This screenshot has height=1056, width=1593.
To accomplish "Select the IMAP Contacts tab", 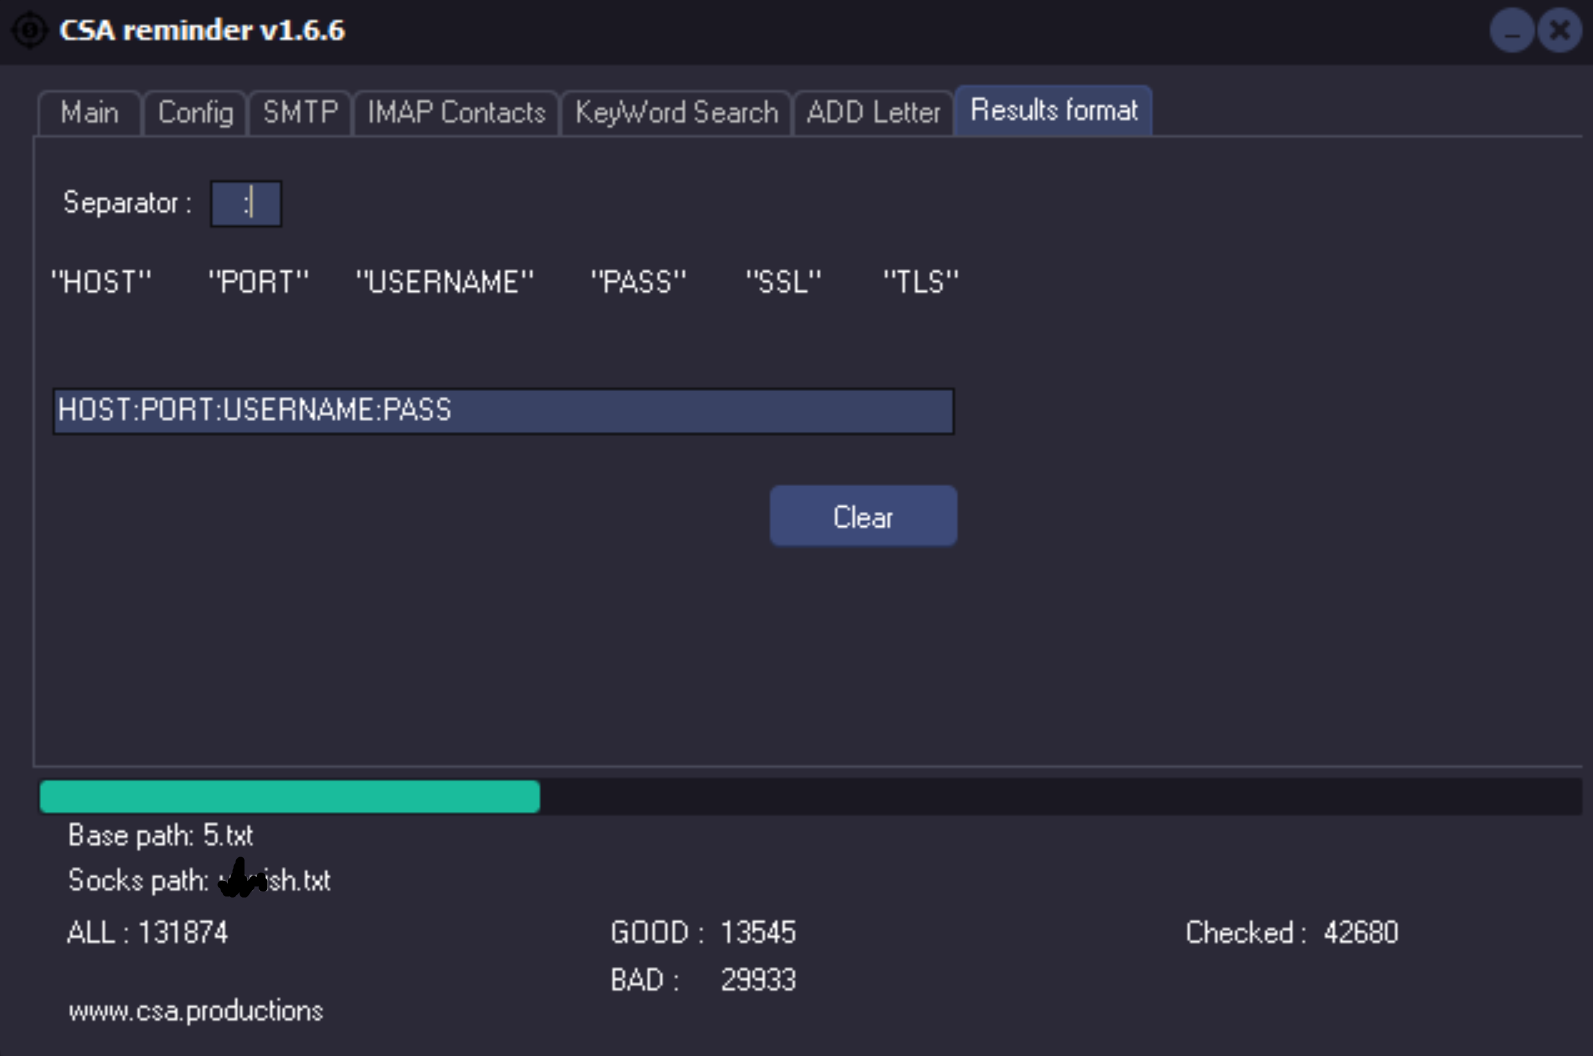I will pyautogui.click(x=456, y=113).
